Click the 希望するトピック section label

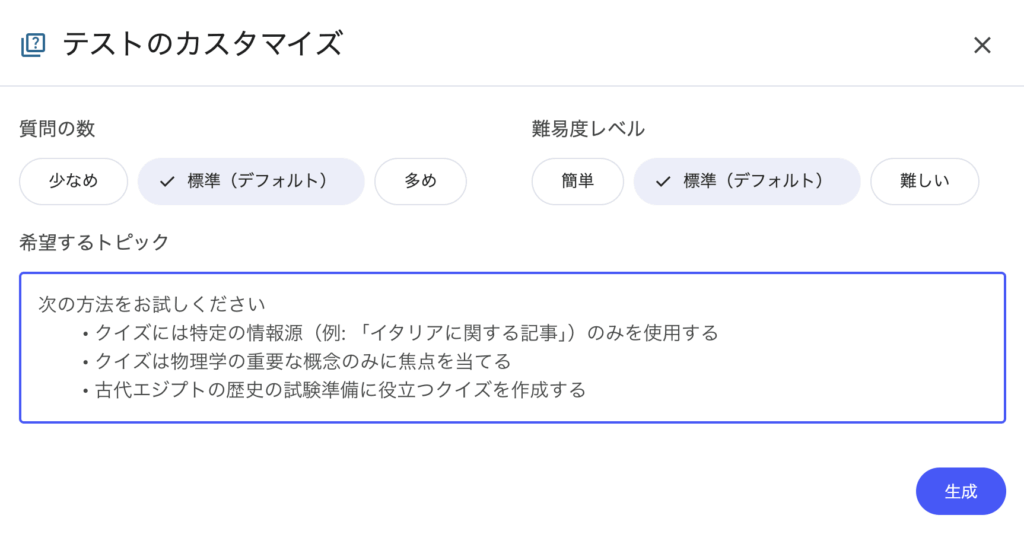94,241
